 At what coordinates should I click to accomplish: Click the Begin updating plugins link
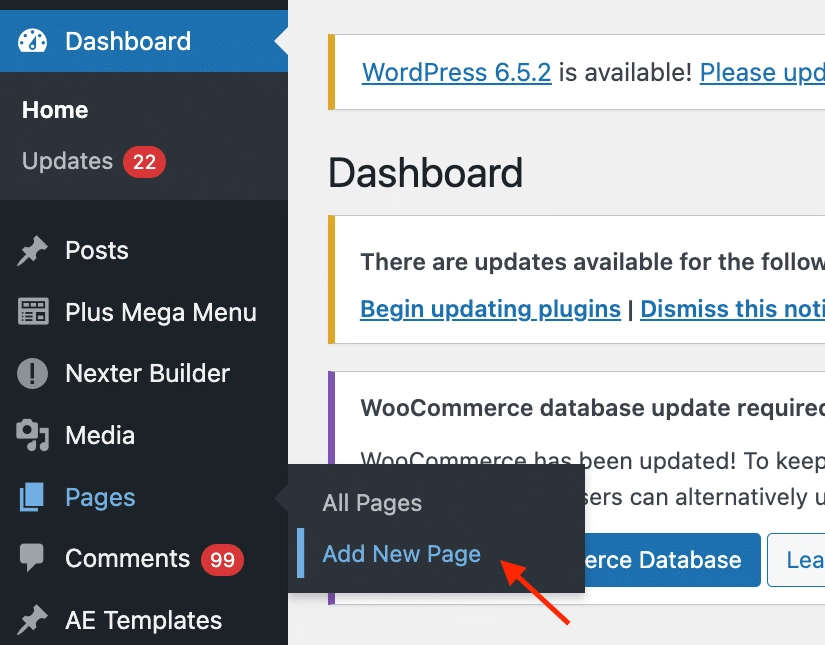(490, 309)
